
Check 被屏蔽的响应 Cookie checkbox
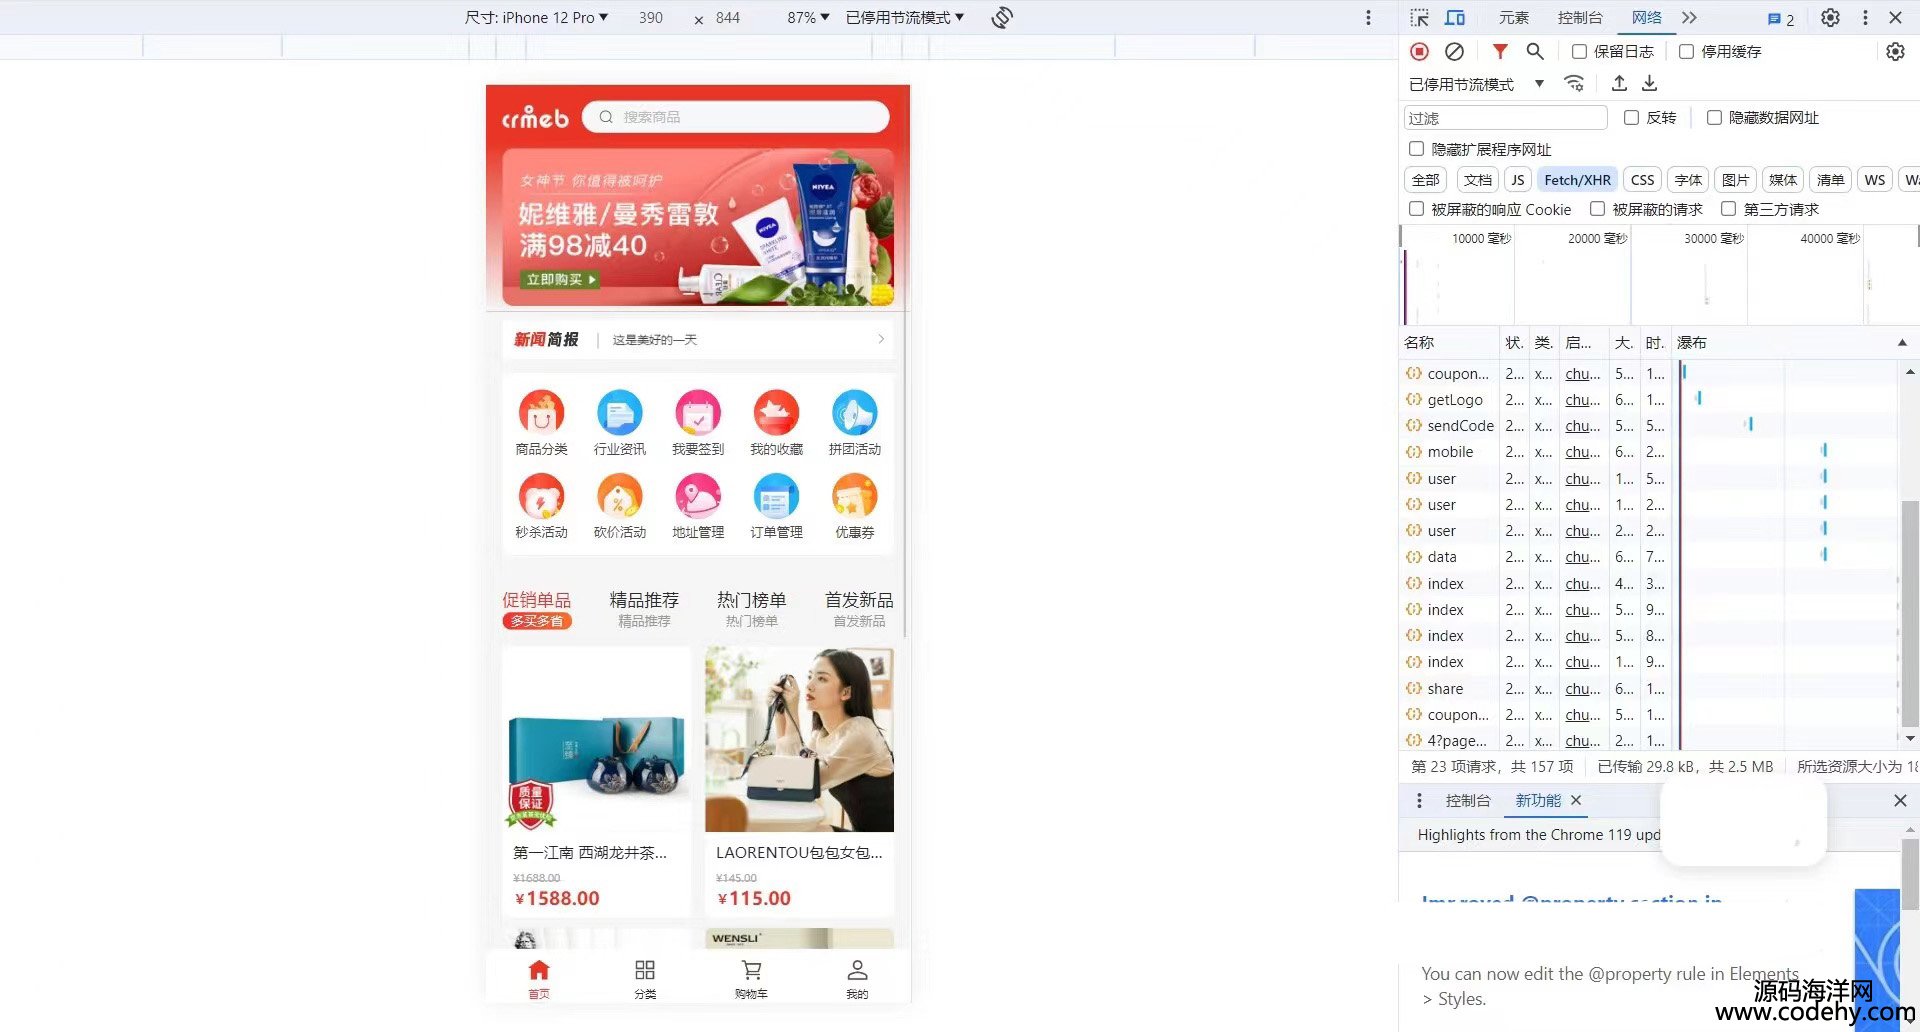(x=1416, y=208)
